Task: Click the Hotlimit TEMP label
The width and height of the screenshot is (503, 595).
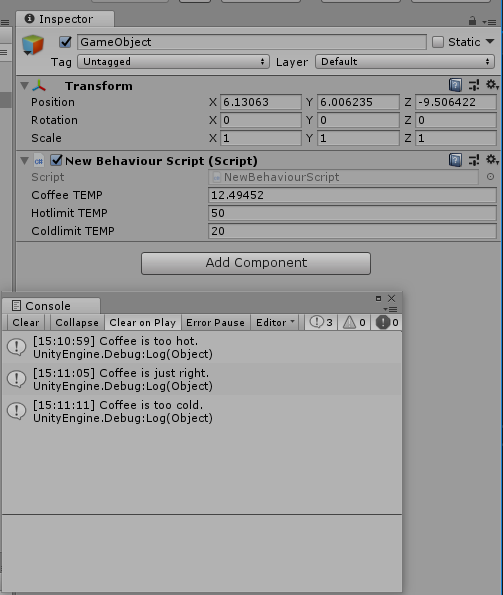Action: [x=69, y=213]
